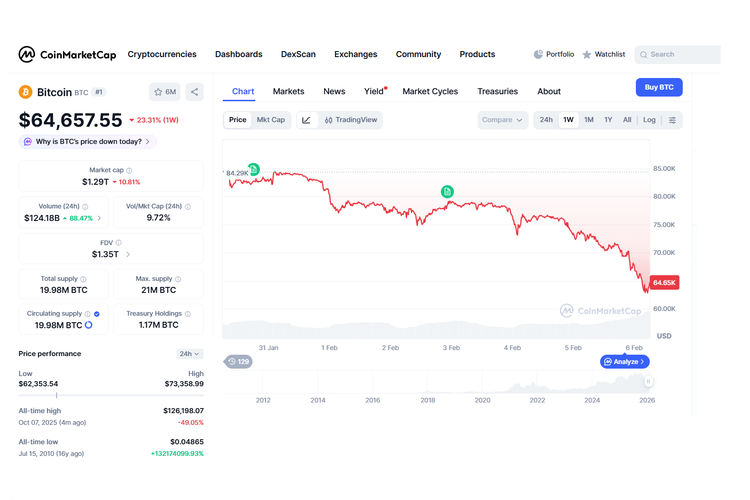
Task: Open DexScan nav menu
Action: point(298,55)
